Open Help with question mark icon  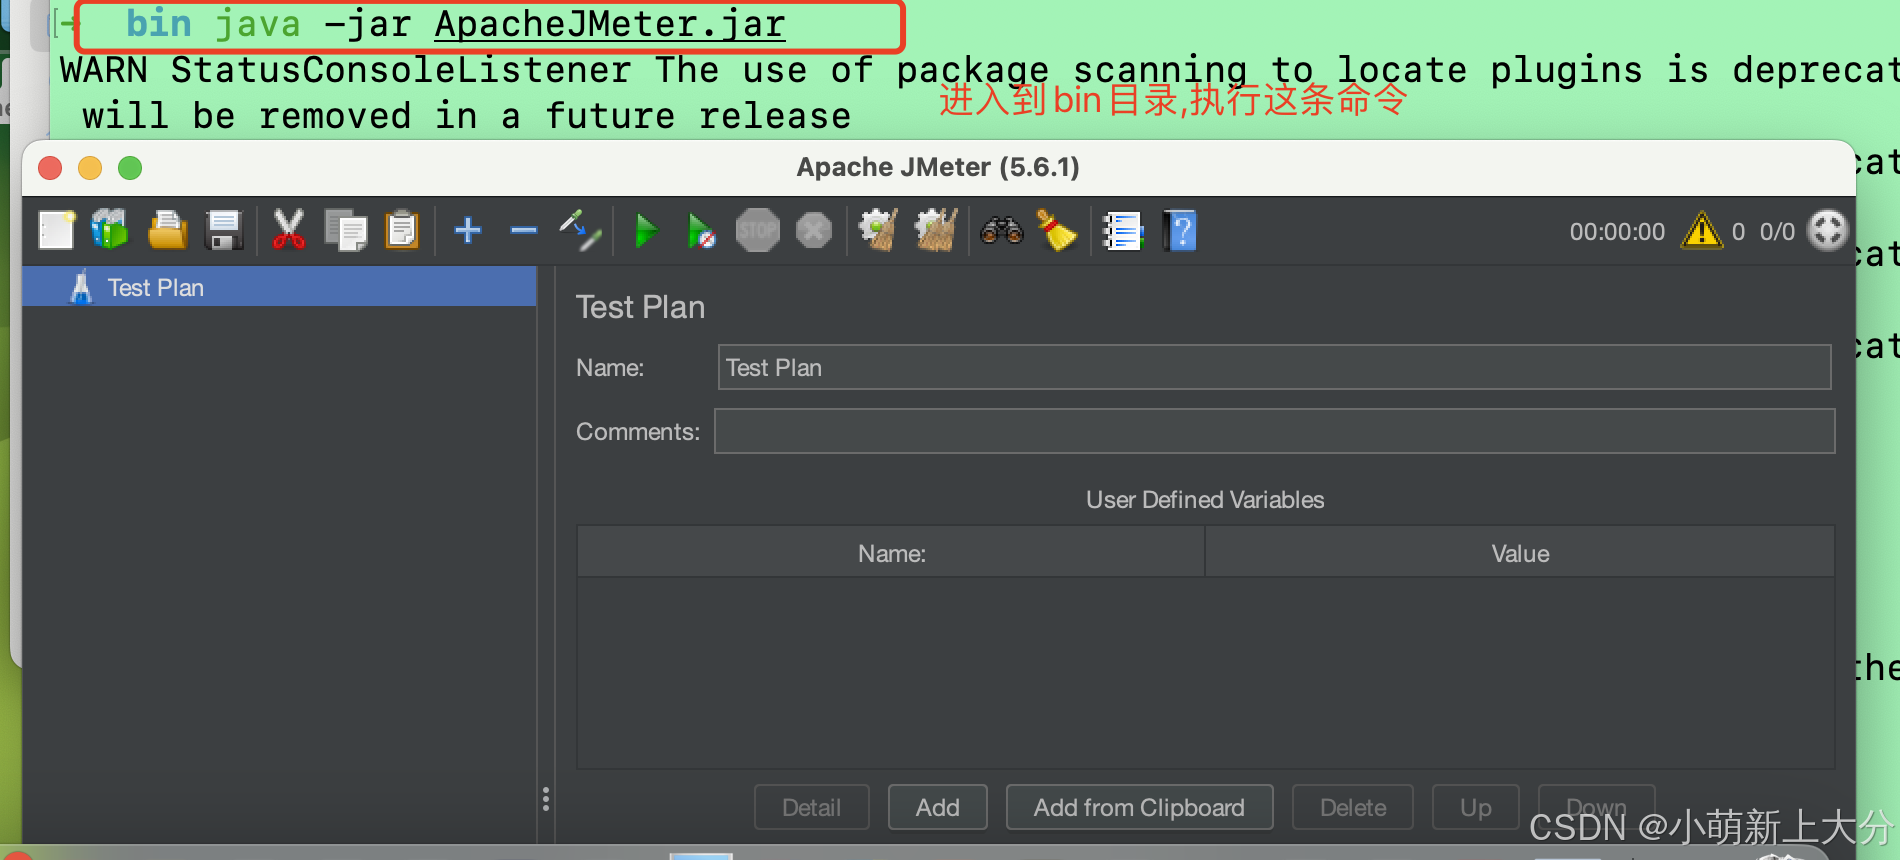click(x=1180, y=231)
